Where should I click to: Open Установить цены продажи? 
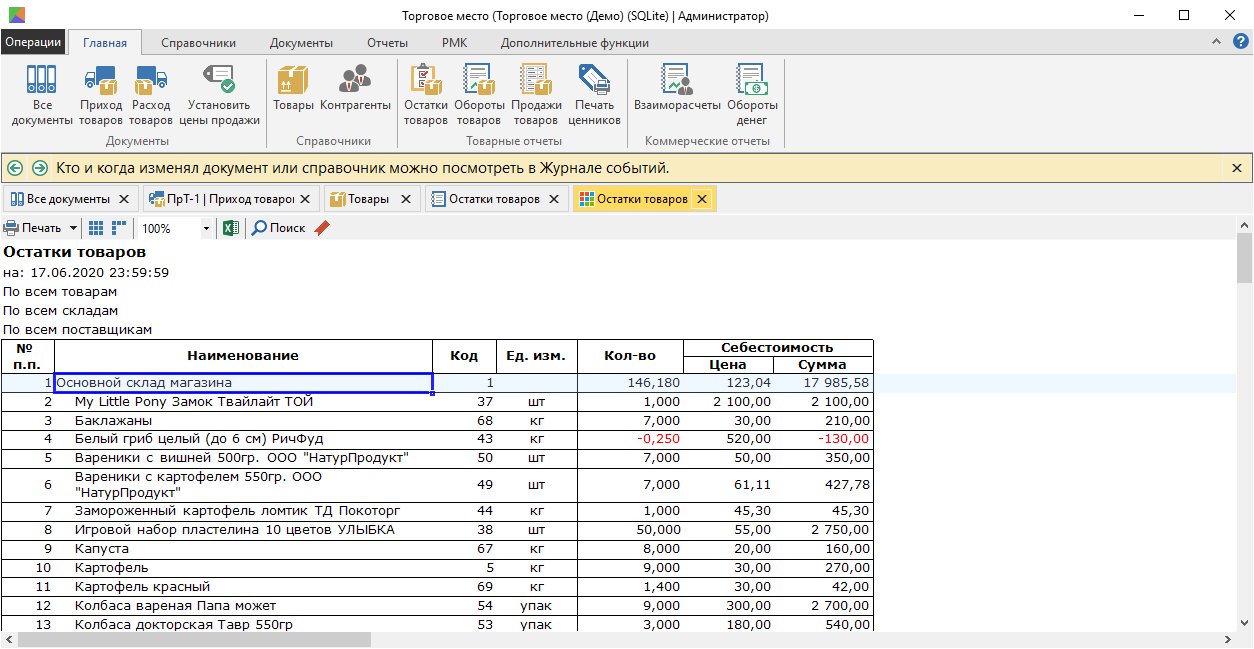219,95
